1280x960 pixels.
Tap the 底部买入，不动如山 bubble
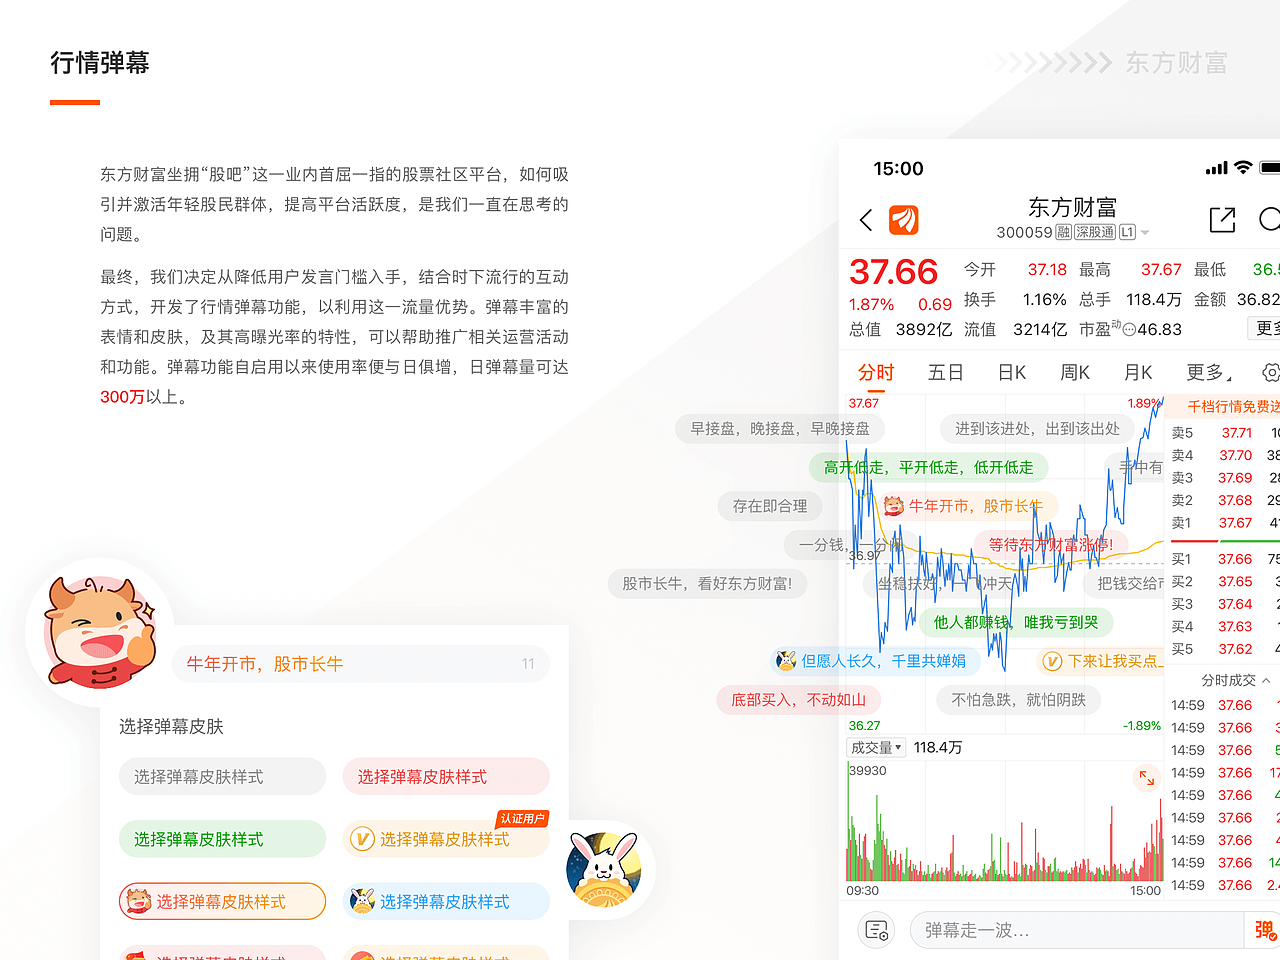[798, 700]
